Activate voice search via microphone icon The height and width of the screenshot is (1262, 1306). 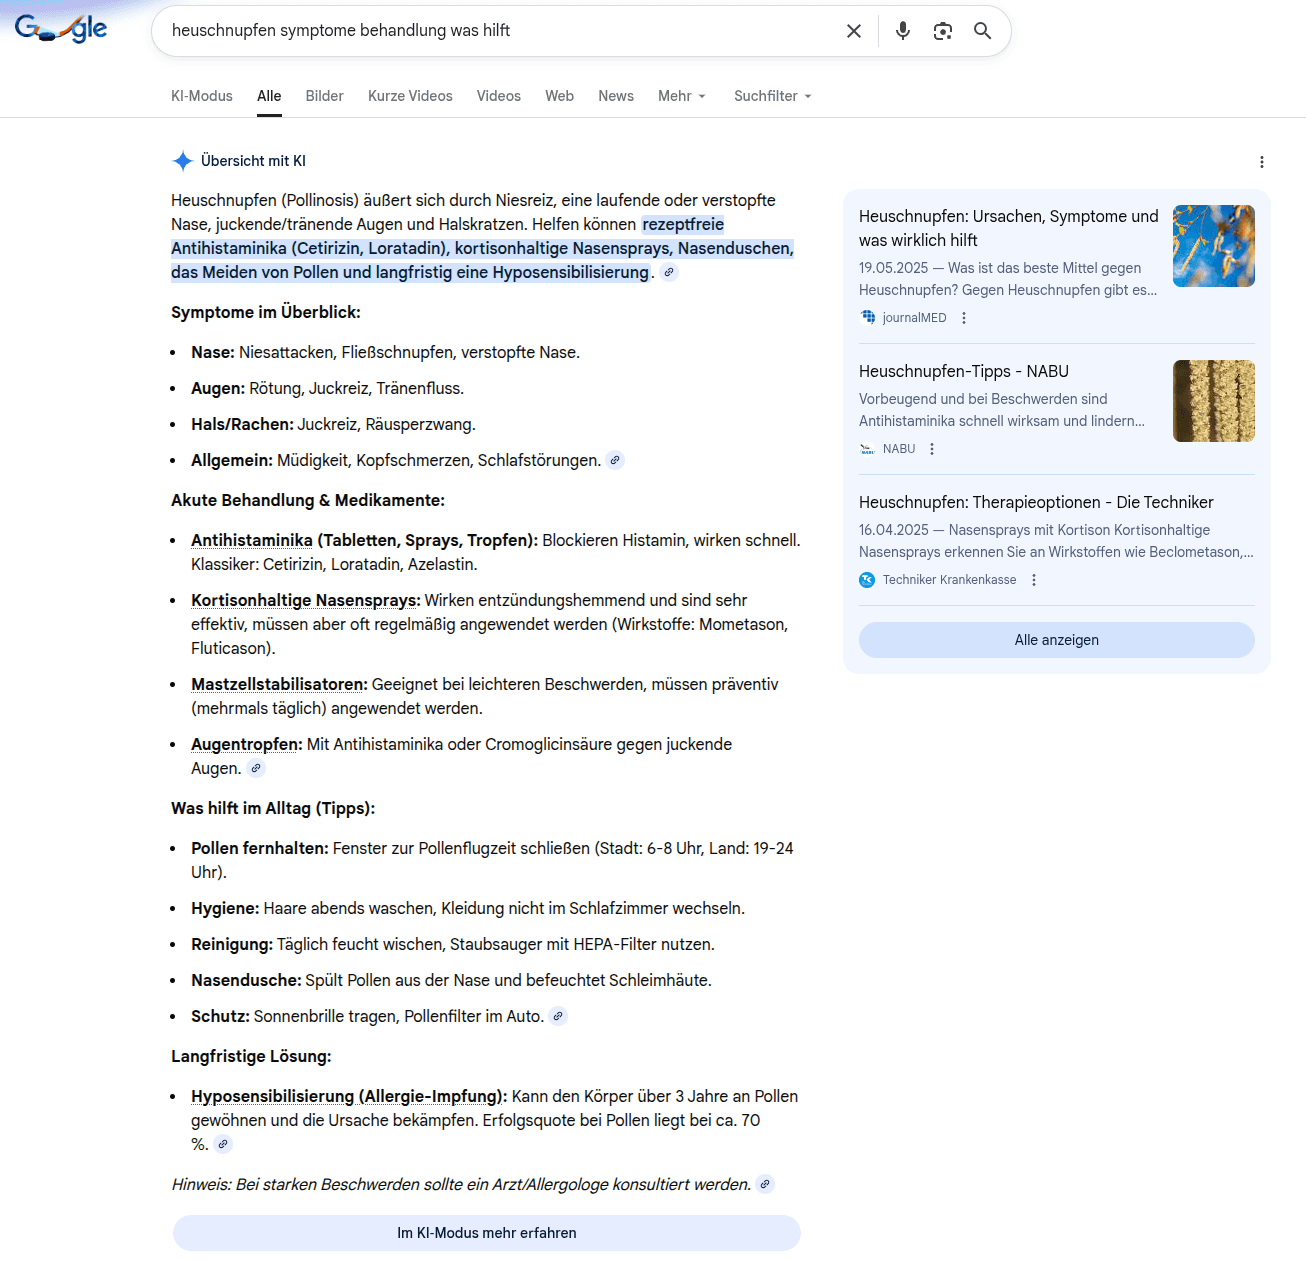coord(903,31)
